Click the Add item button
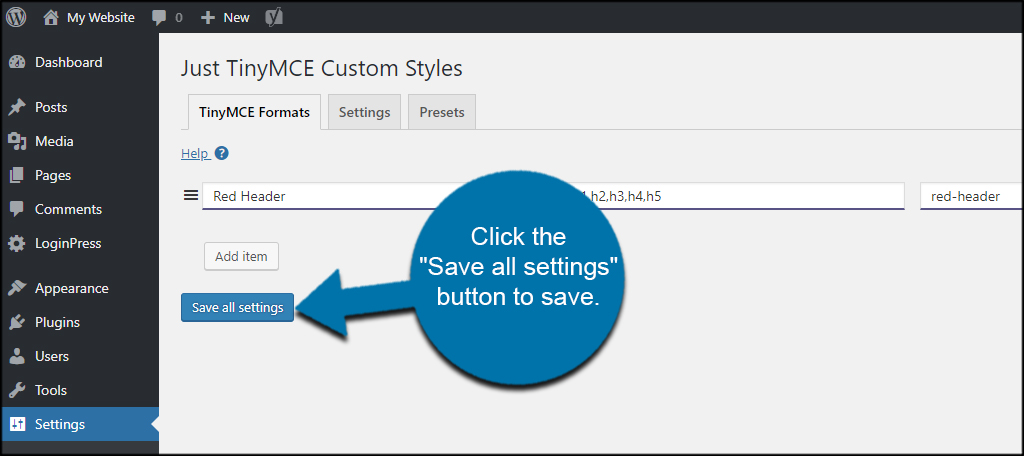1024x456 pixels. [241, 256]
